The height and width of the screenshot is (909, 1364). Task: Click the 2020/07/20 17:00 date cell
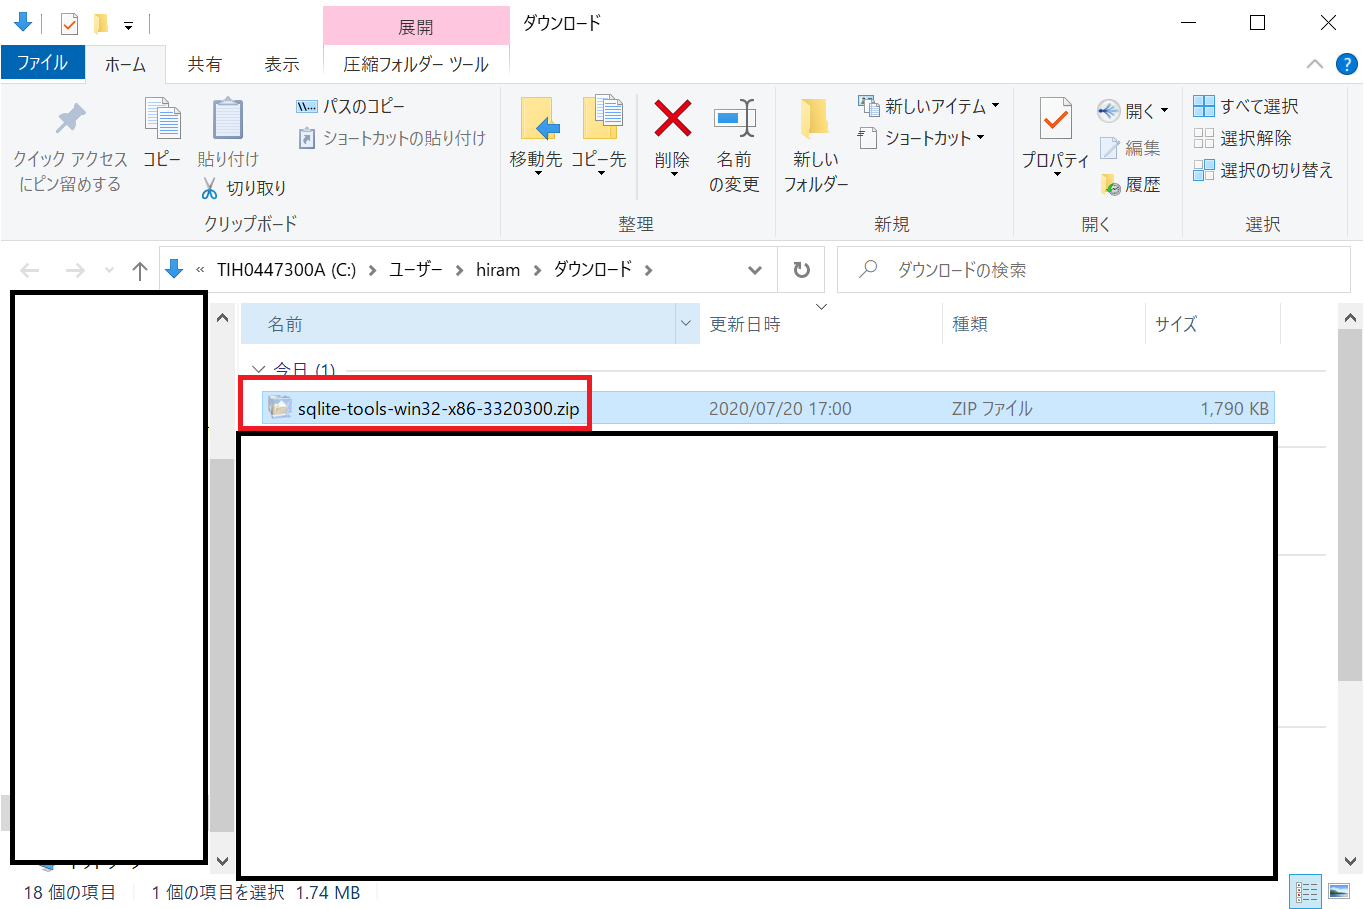pyautogui.click(x=780, y=408)
